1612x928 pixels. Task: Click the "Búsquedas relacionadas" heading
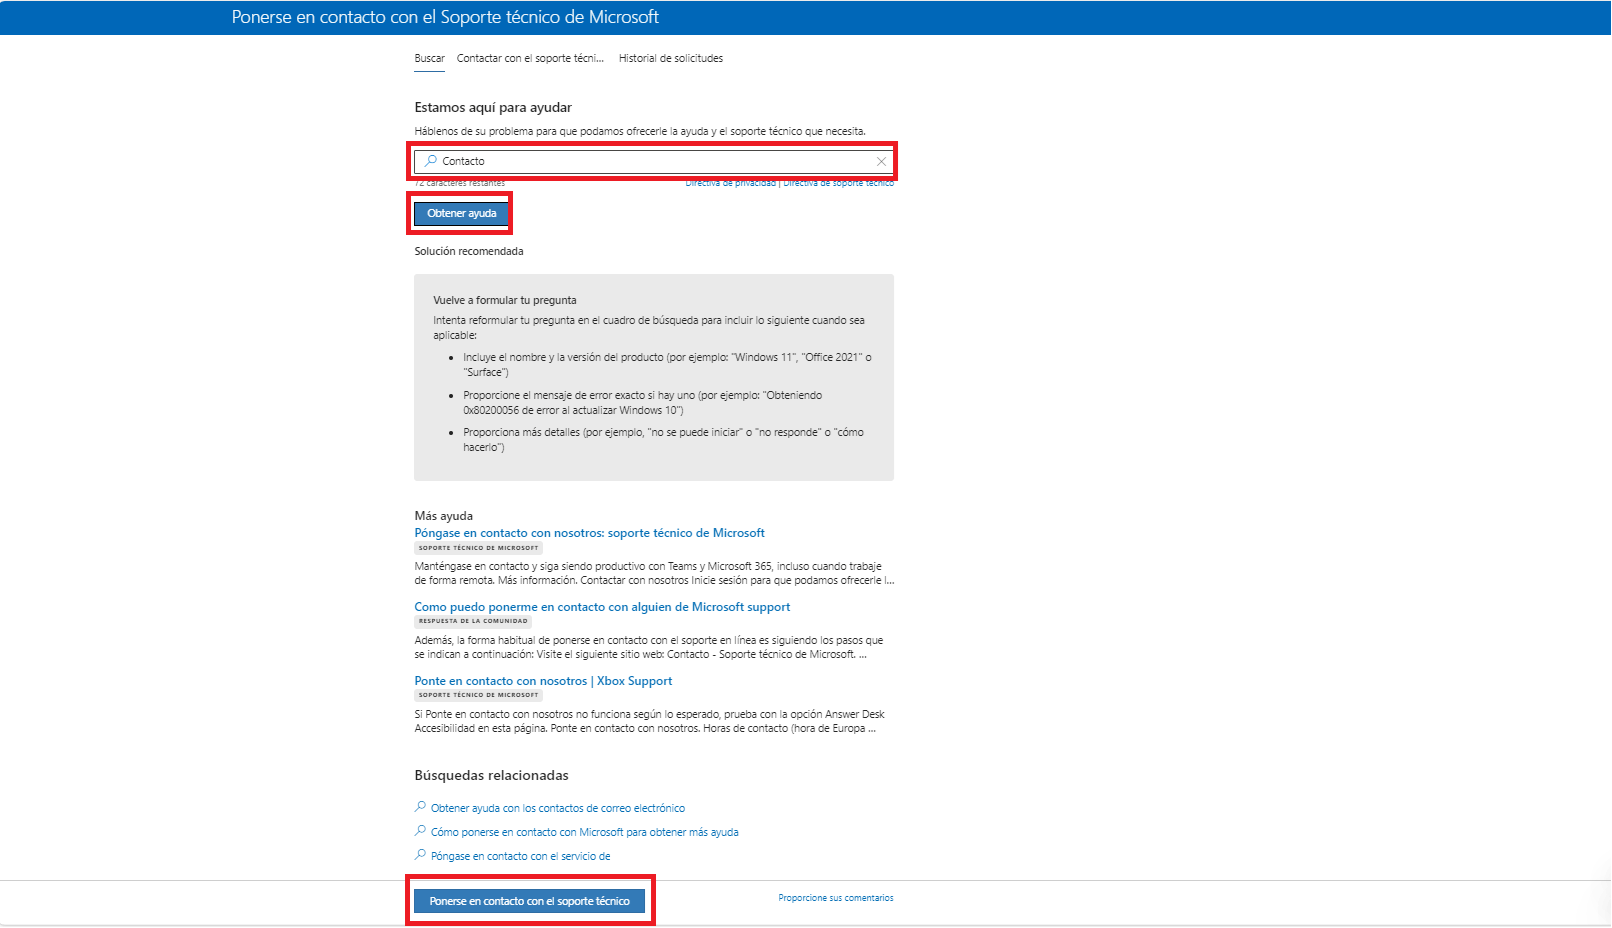492,775
